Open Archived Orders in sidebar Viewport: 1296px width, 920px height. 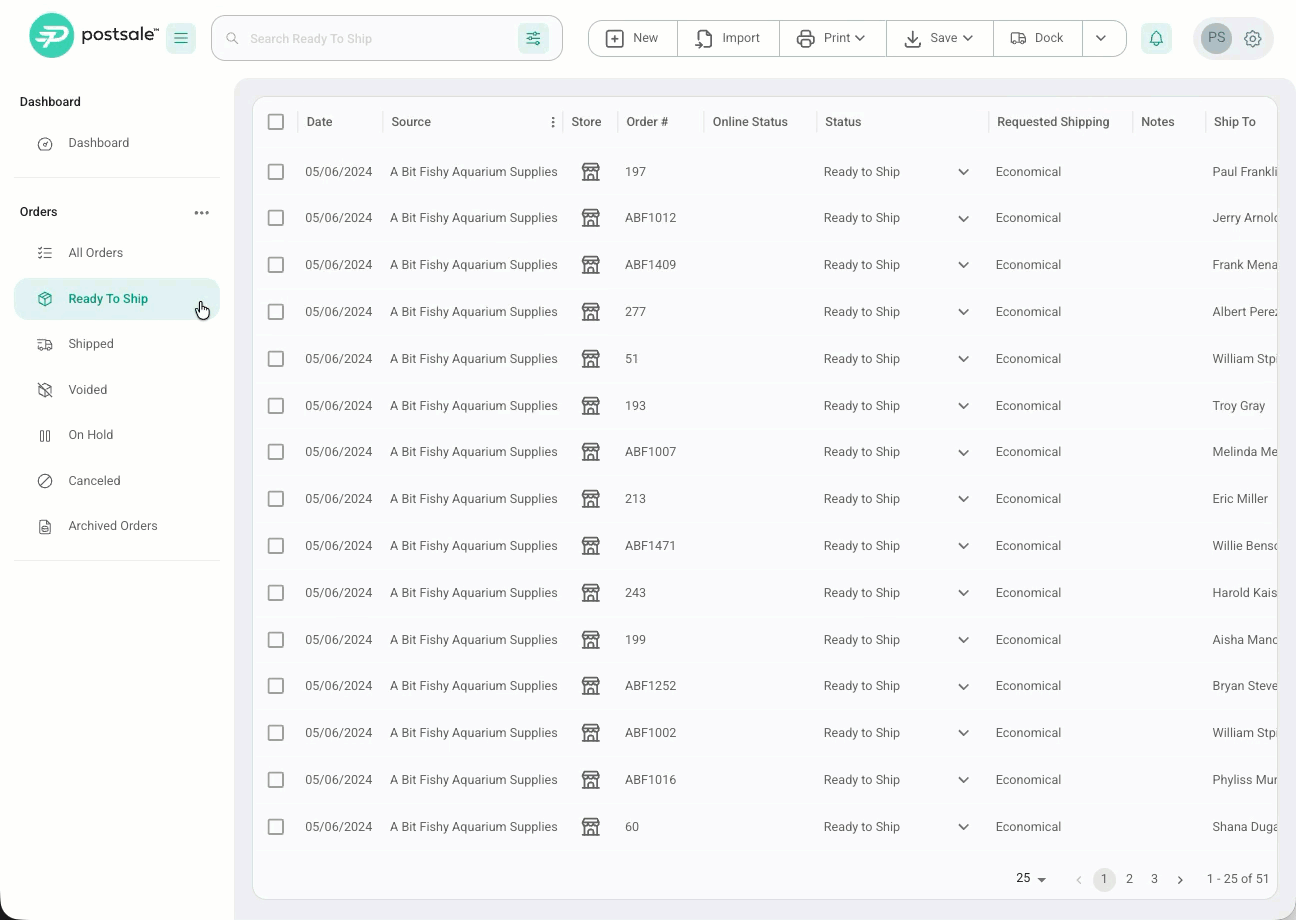click(116, 526)
